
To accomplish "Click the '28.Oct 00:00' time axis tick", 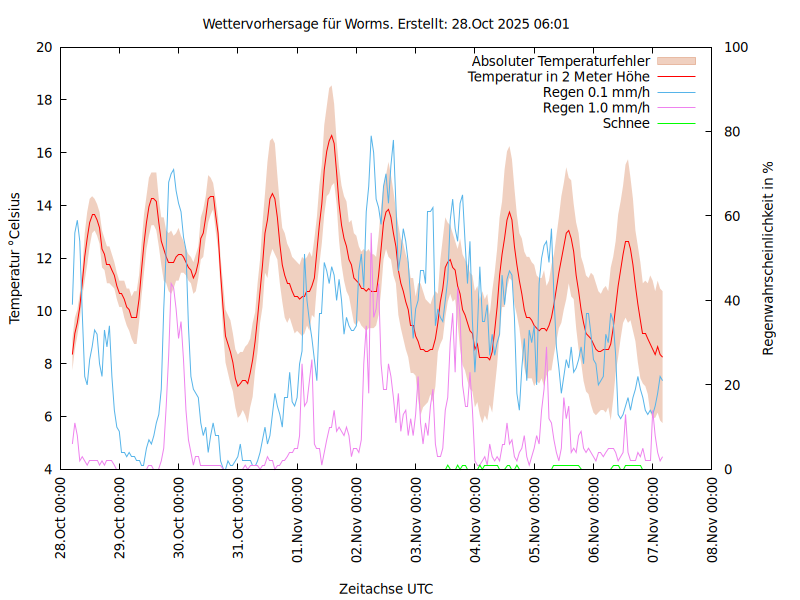I will tap(61, 519).
